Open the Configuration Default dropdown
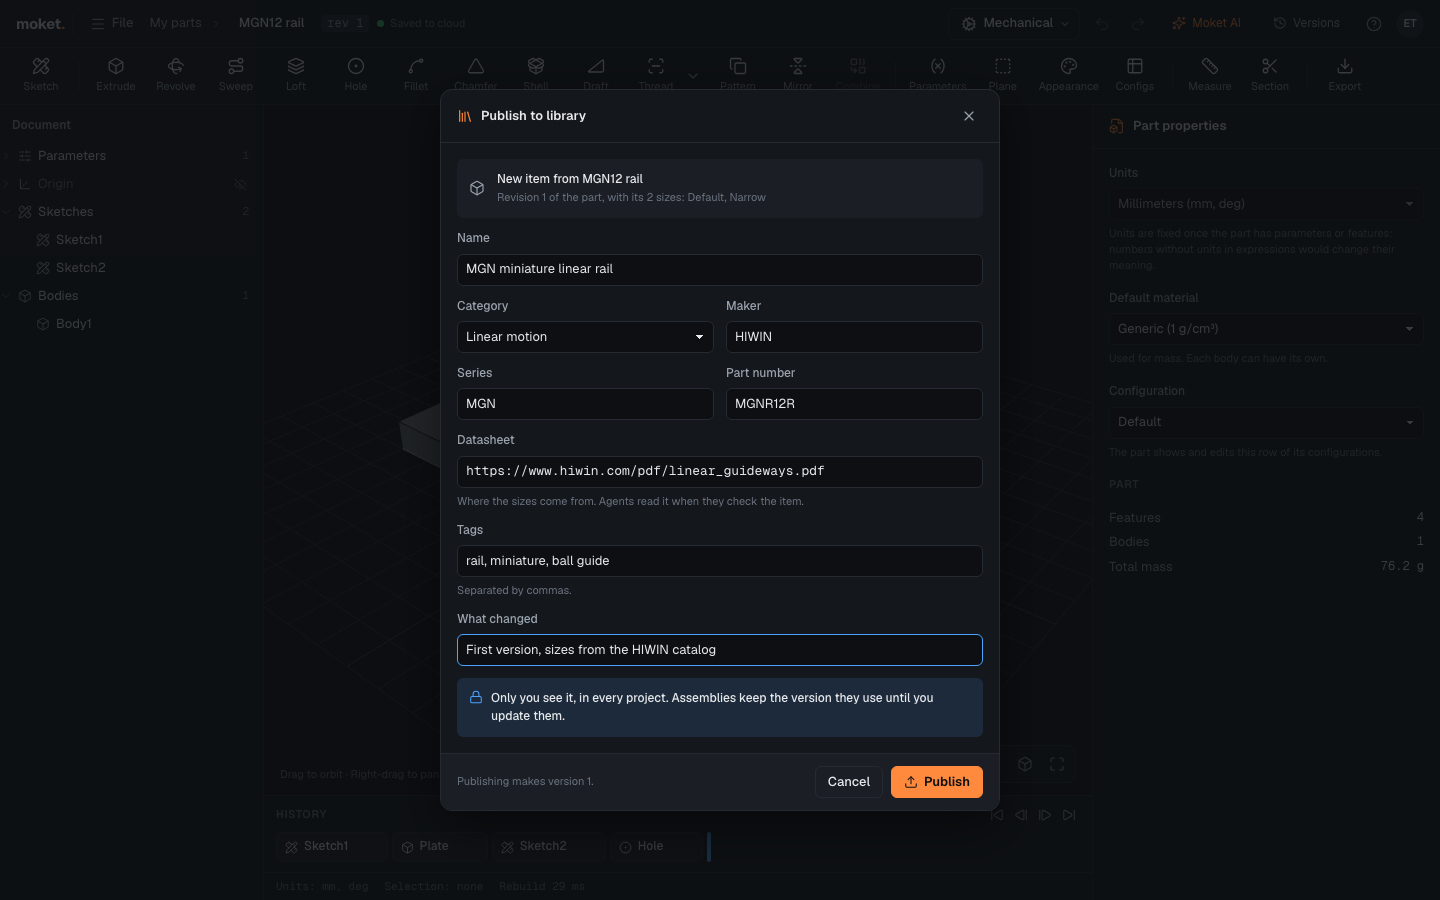The height and width of the screenshot is (900, 1440). (1265, 422)
